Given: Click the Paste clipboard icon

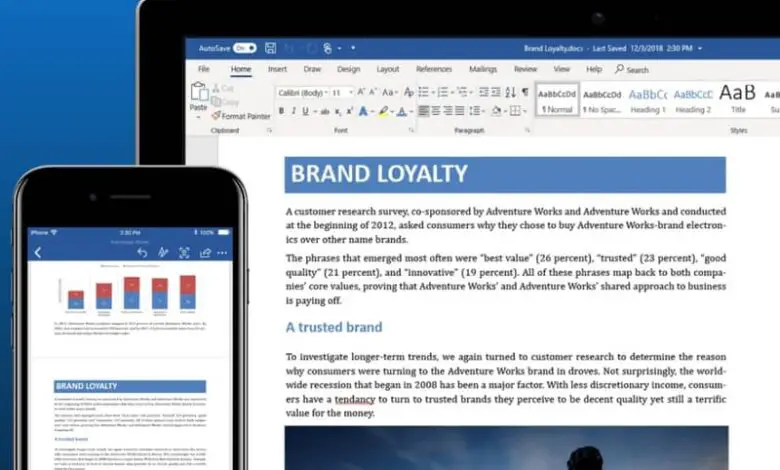Looking at the screenshot, I should pyautogui.click(x=198, y=92).
